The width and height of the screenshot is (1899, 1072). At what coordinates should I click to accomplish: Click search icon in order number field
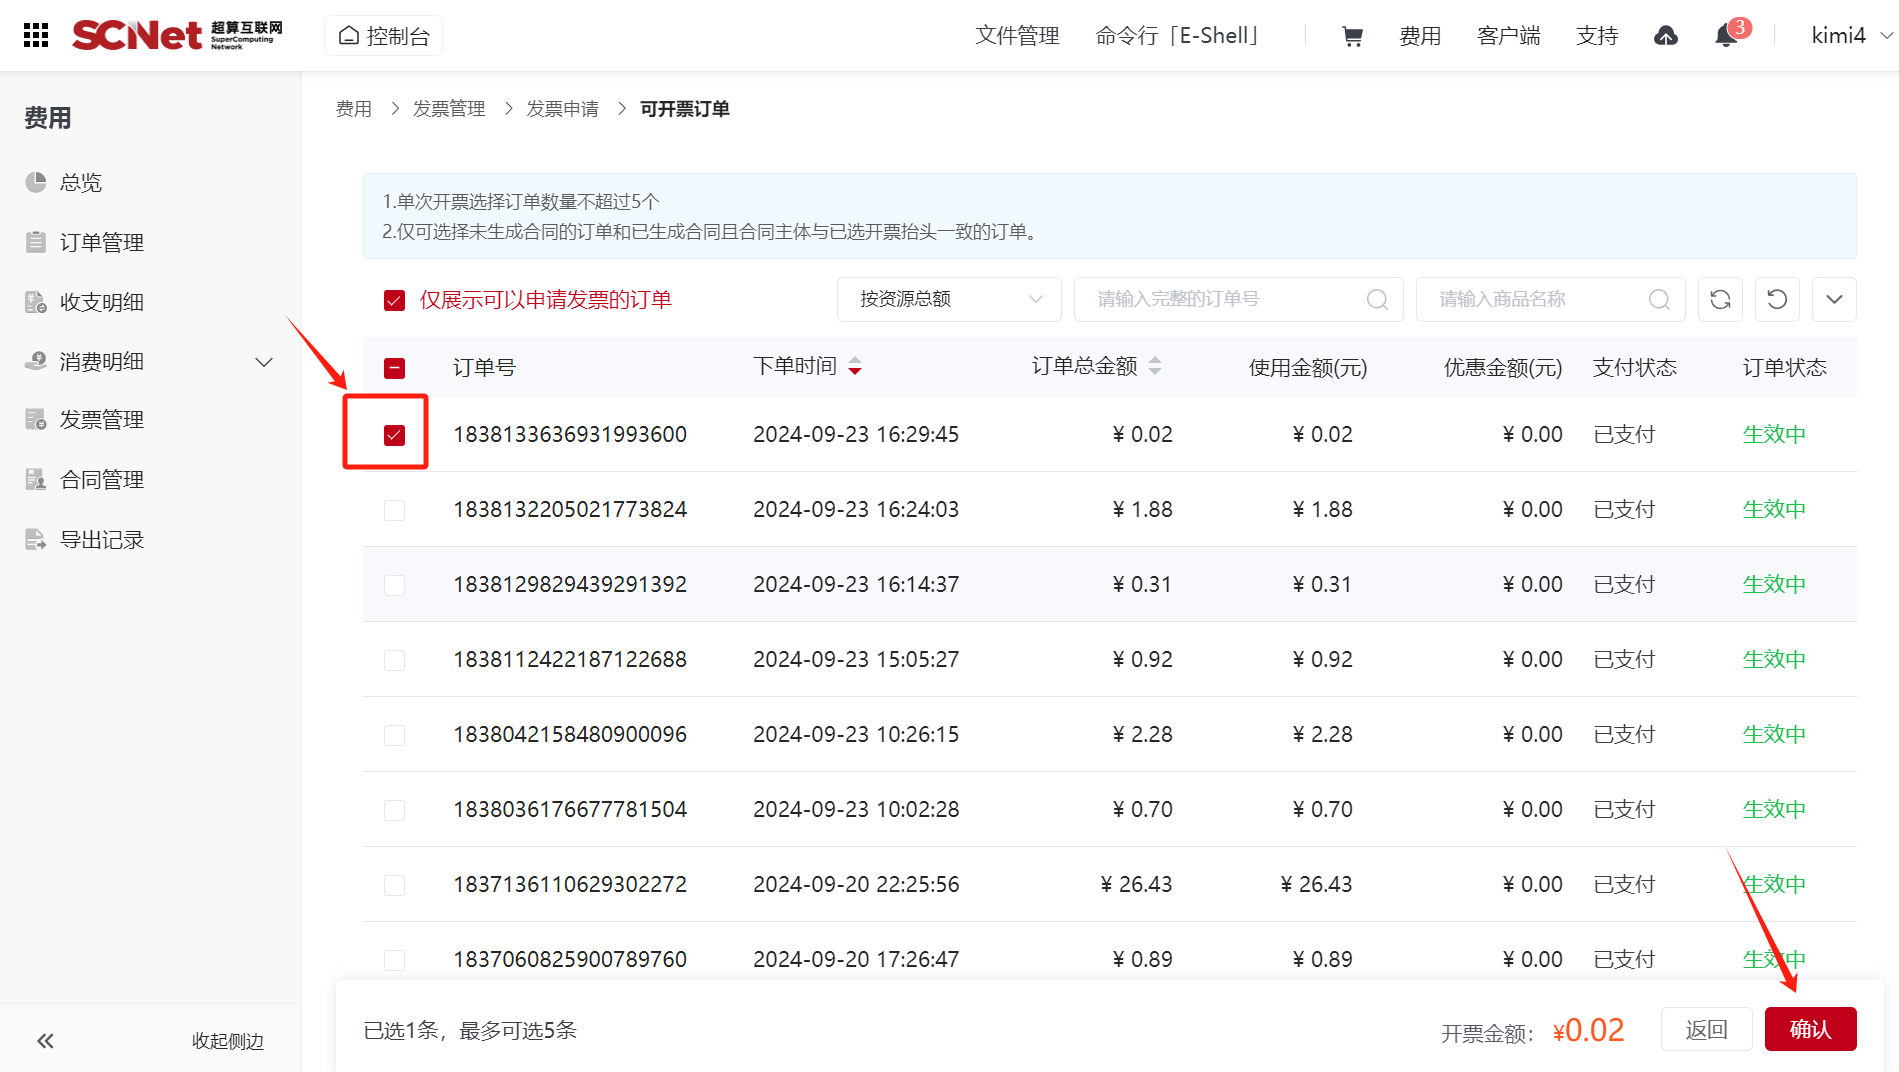pyautogui.click(x=1377, y=299)
